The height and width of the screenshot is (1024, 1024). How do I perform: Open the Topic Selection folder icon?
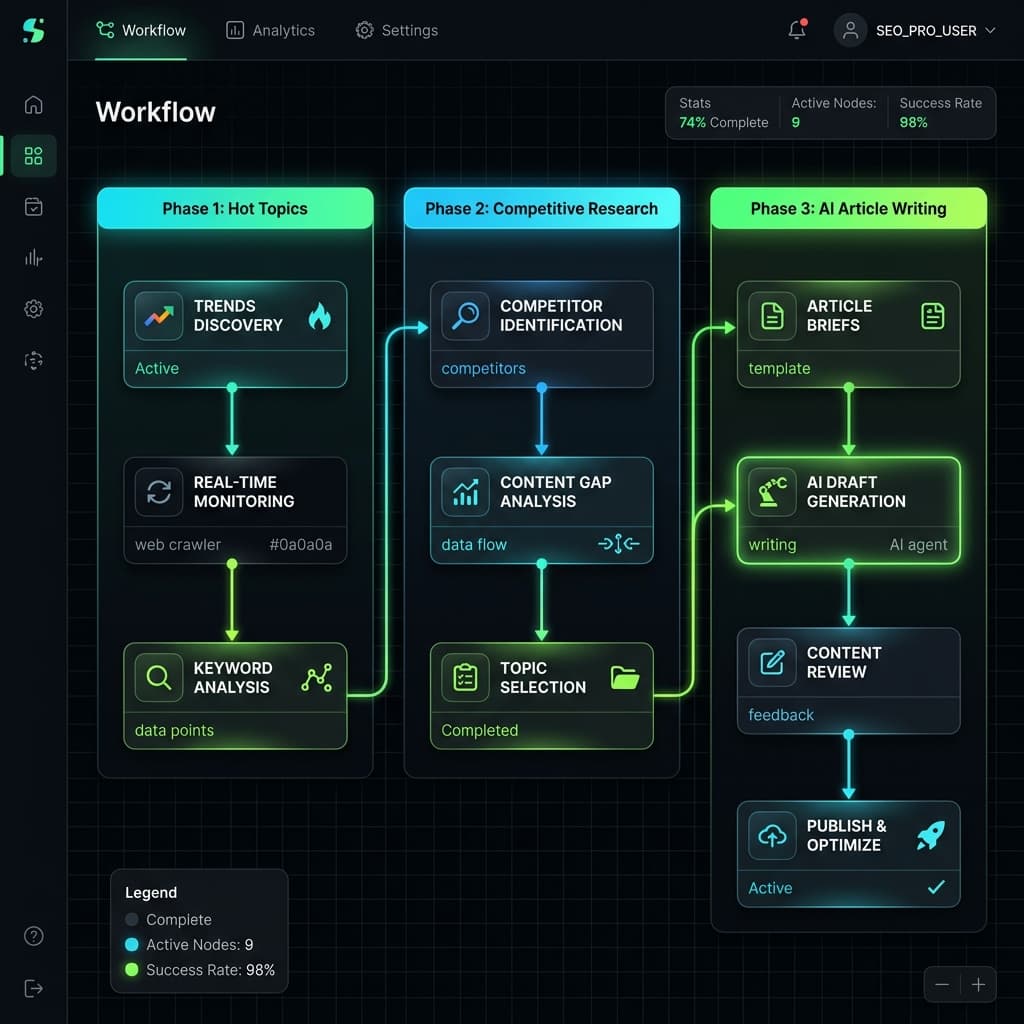[624, 677]
